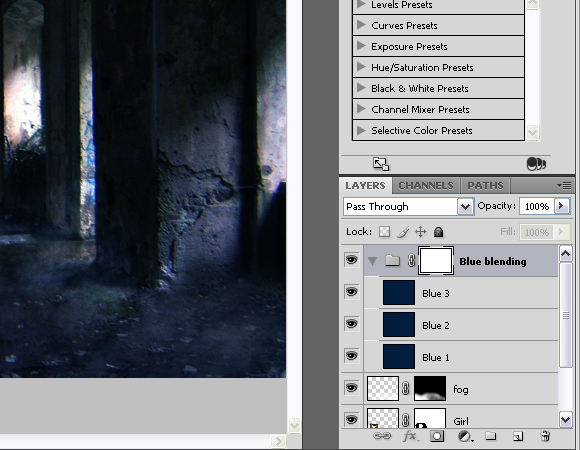Hide the fog layer
Image resolution: width=580 pixels, height=450 pixels.
351,388
